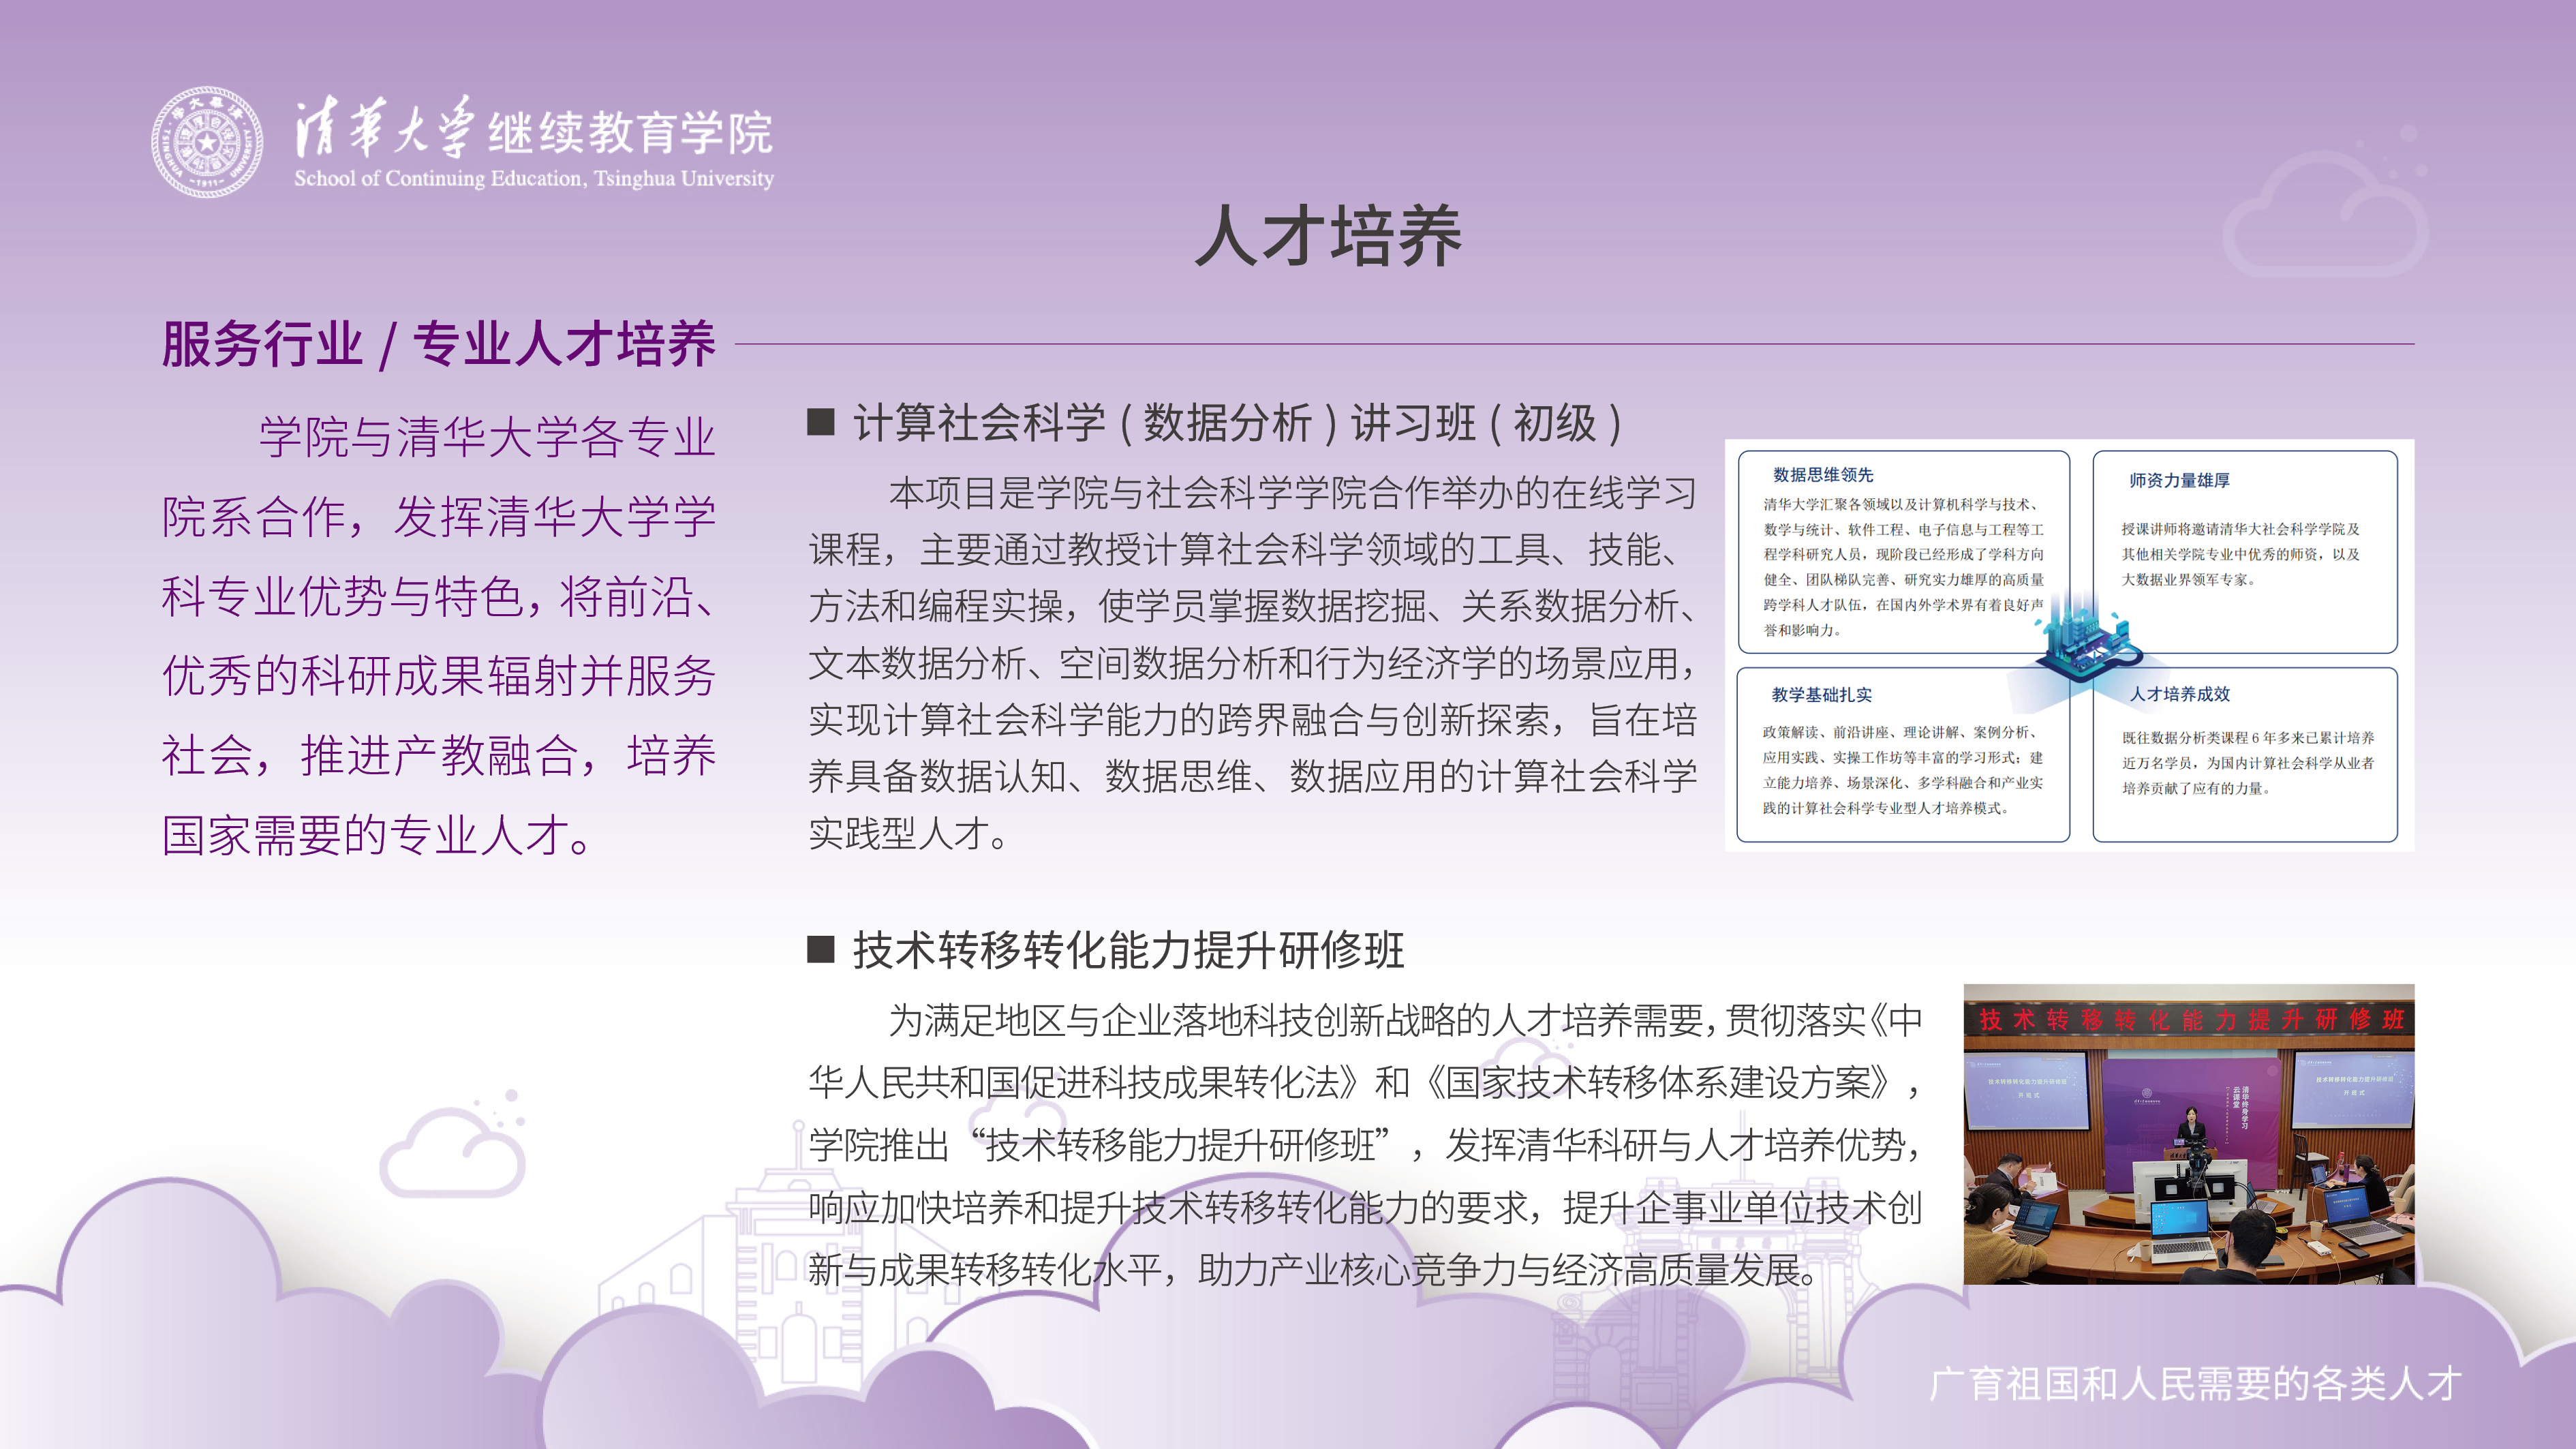Click line starting 文本数据分析、空间数据分析
The width and height of the screenshot is (2576, 1449).
click(1253, 663)
